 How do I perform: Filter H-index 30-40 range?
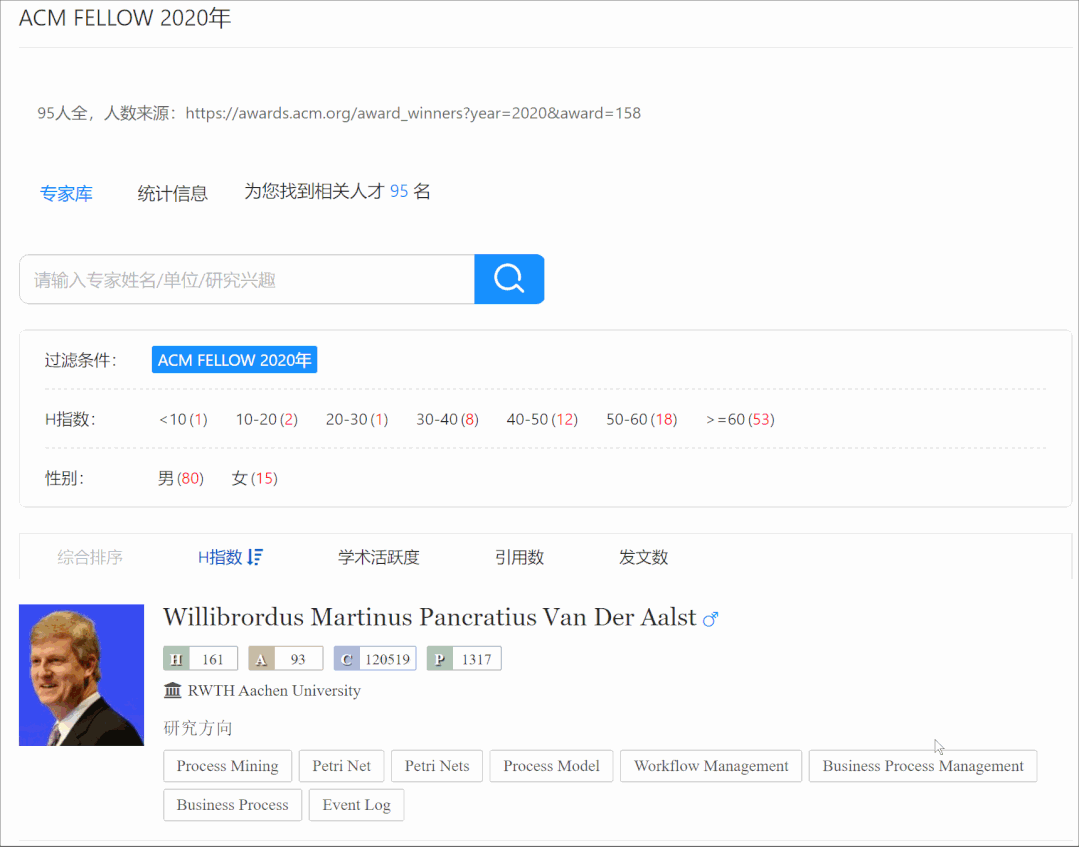coord(447,419)
